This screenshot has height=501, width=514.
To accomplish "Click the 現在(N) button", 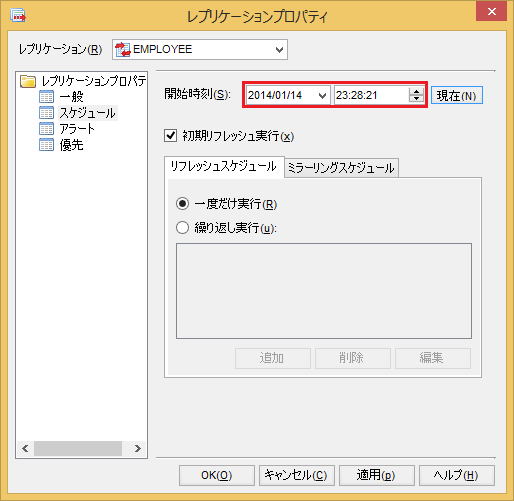I will tap(457, 96).
